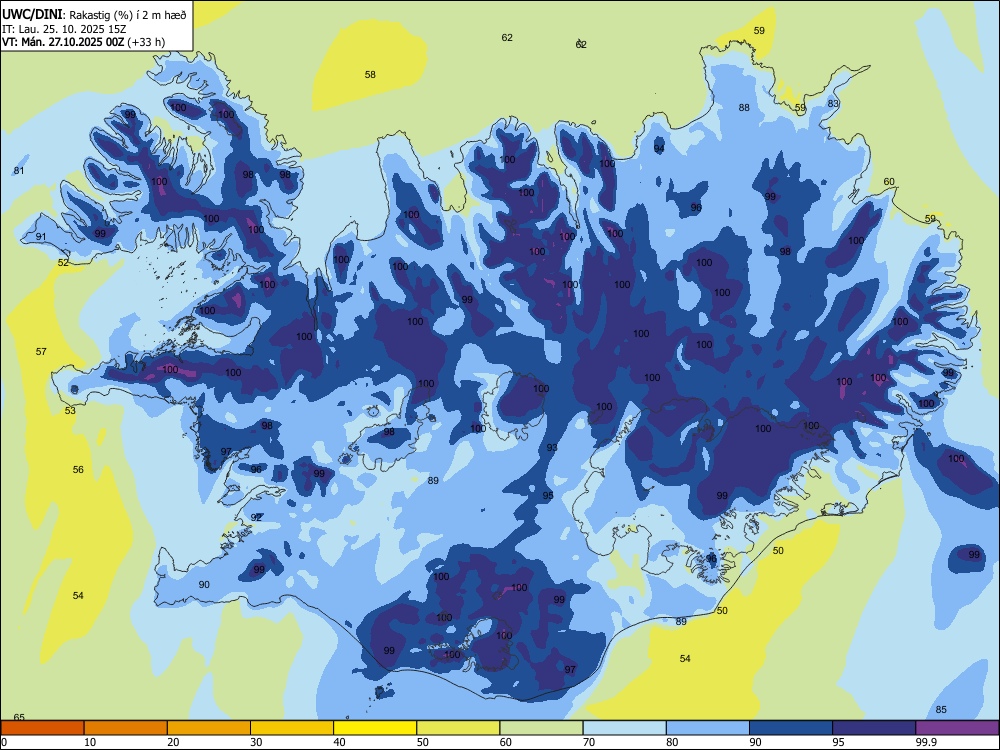The image size is (1000, 750).
Task: Click the map value '94' on the map
Action: click(x=659, y=149)
